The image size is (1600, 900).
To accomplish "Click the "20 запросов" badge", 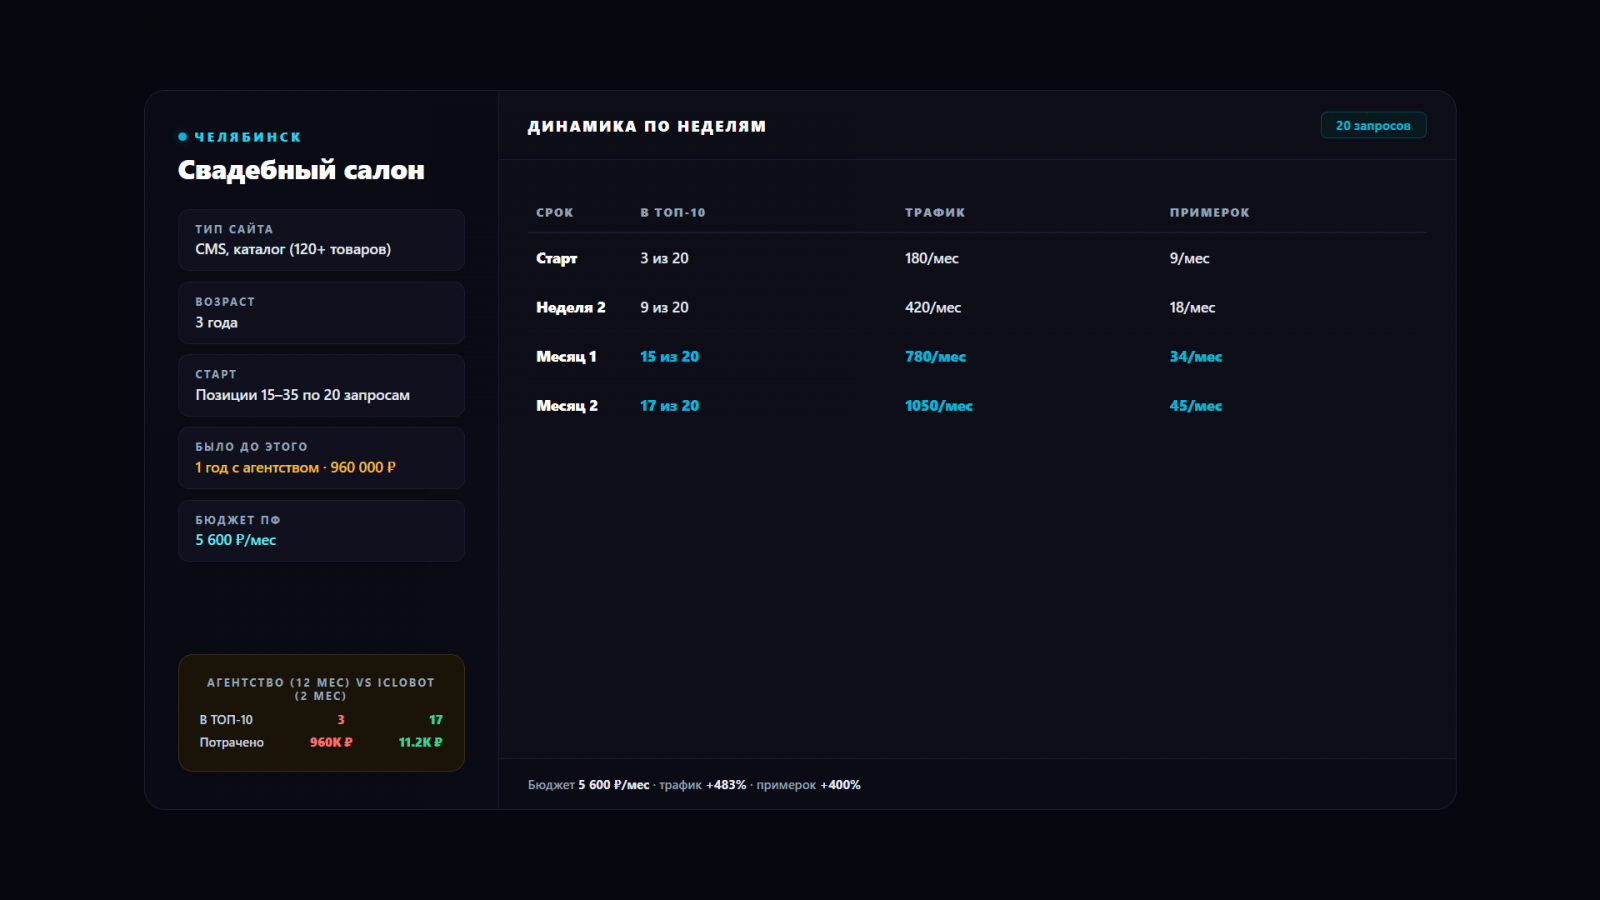I will pyautogui.click(x=1373, y=125).
